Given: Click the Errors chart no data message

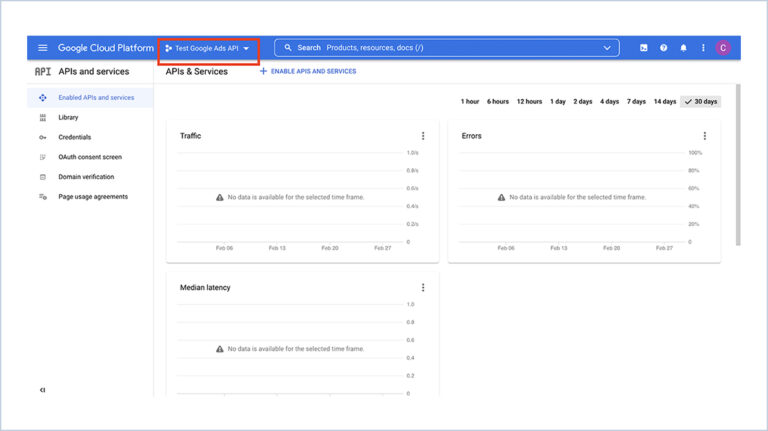Looking at the screenshot, I should (x=577, y=197).
